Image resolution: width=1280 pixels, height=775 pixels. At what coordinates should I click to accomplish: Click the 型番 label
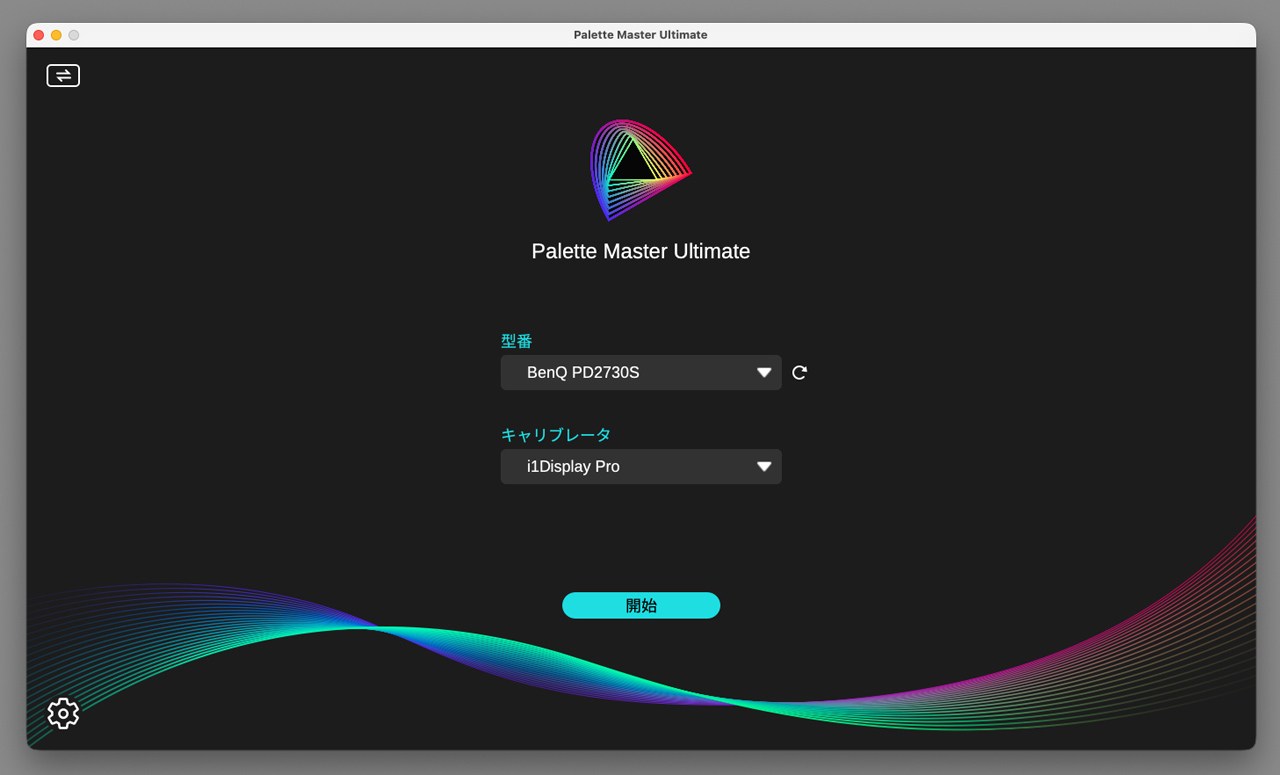tap(516, 341)
